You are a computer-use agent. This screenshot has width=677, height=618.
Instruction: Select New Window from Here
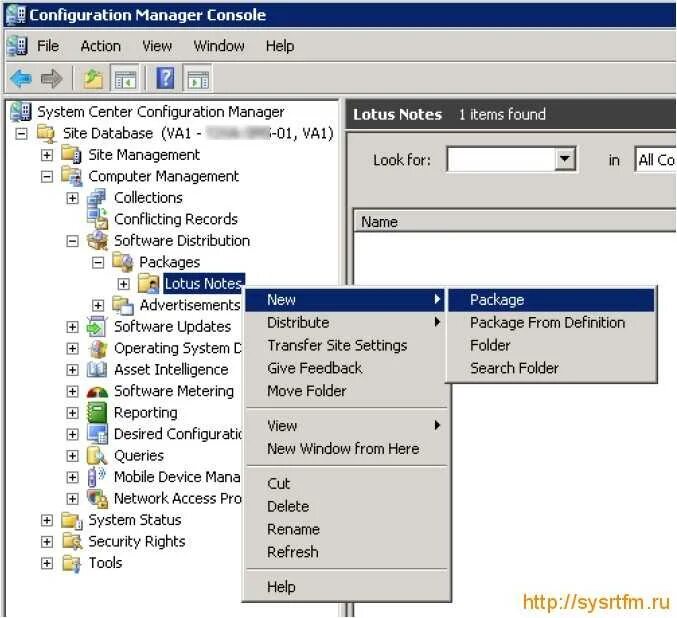click(x=345, y=449)
